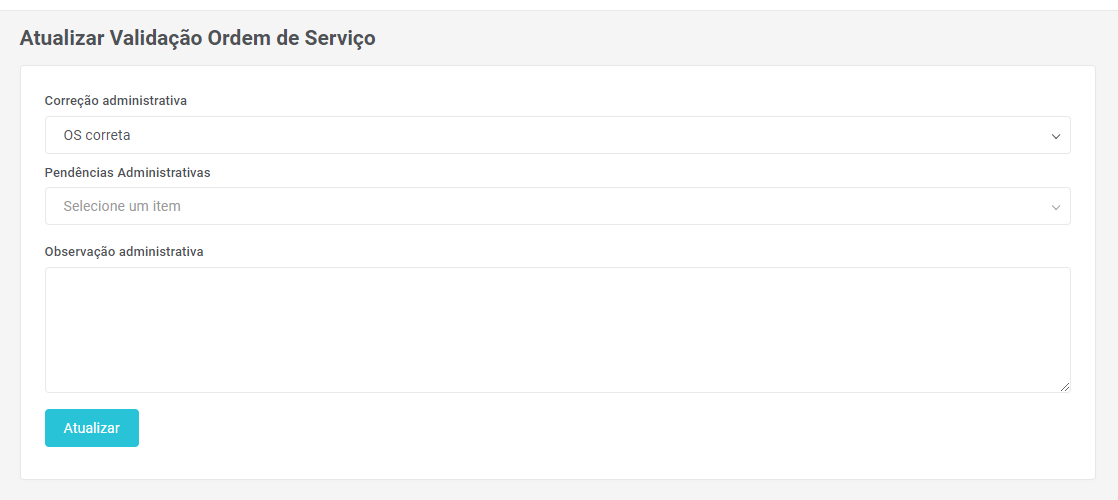Click the chevron arrow beside OS correta

(1055, 136)
